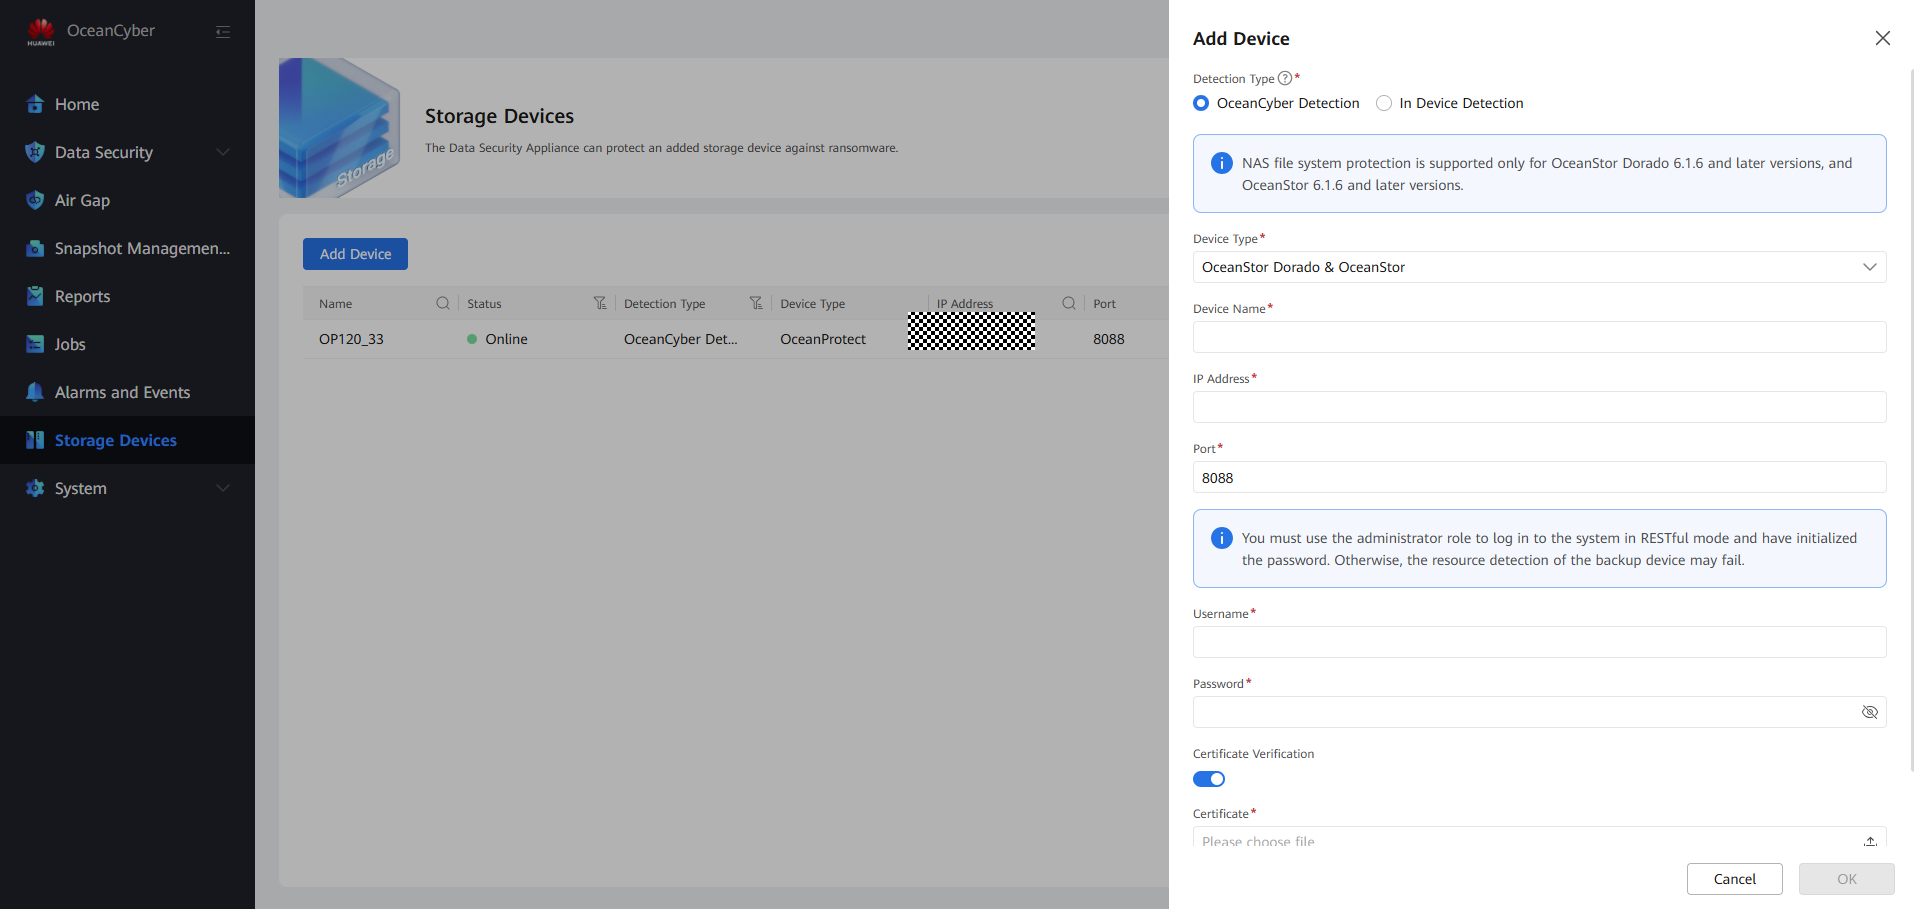Select the OceanCyber Detection radio button

[x=1201, y=103]
